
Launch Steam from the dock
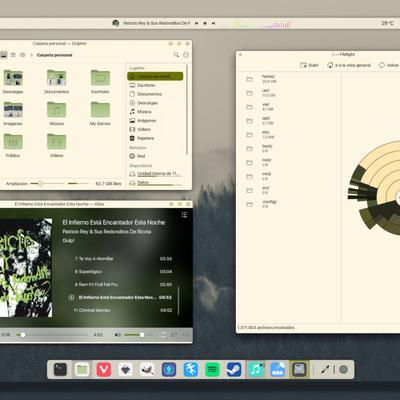[x=234, y=369]
